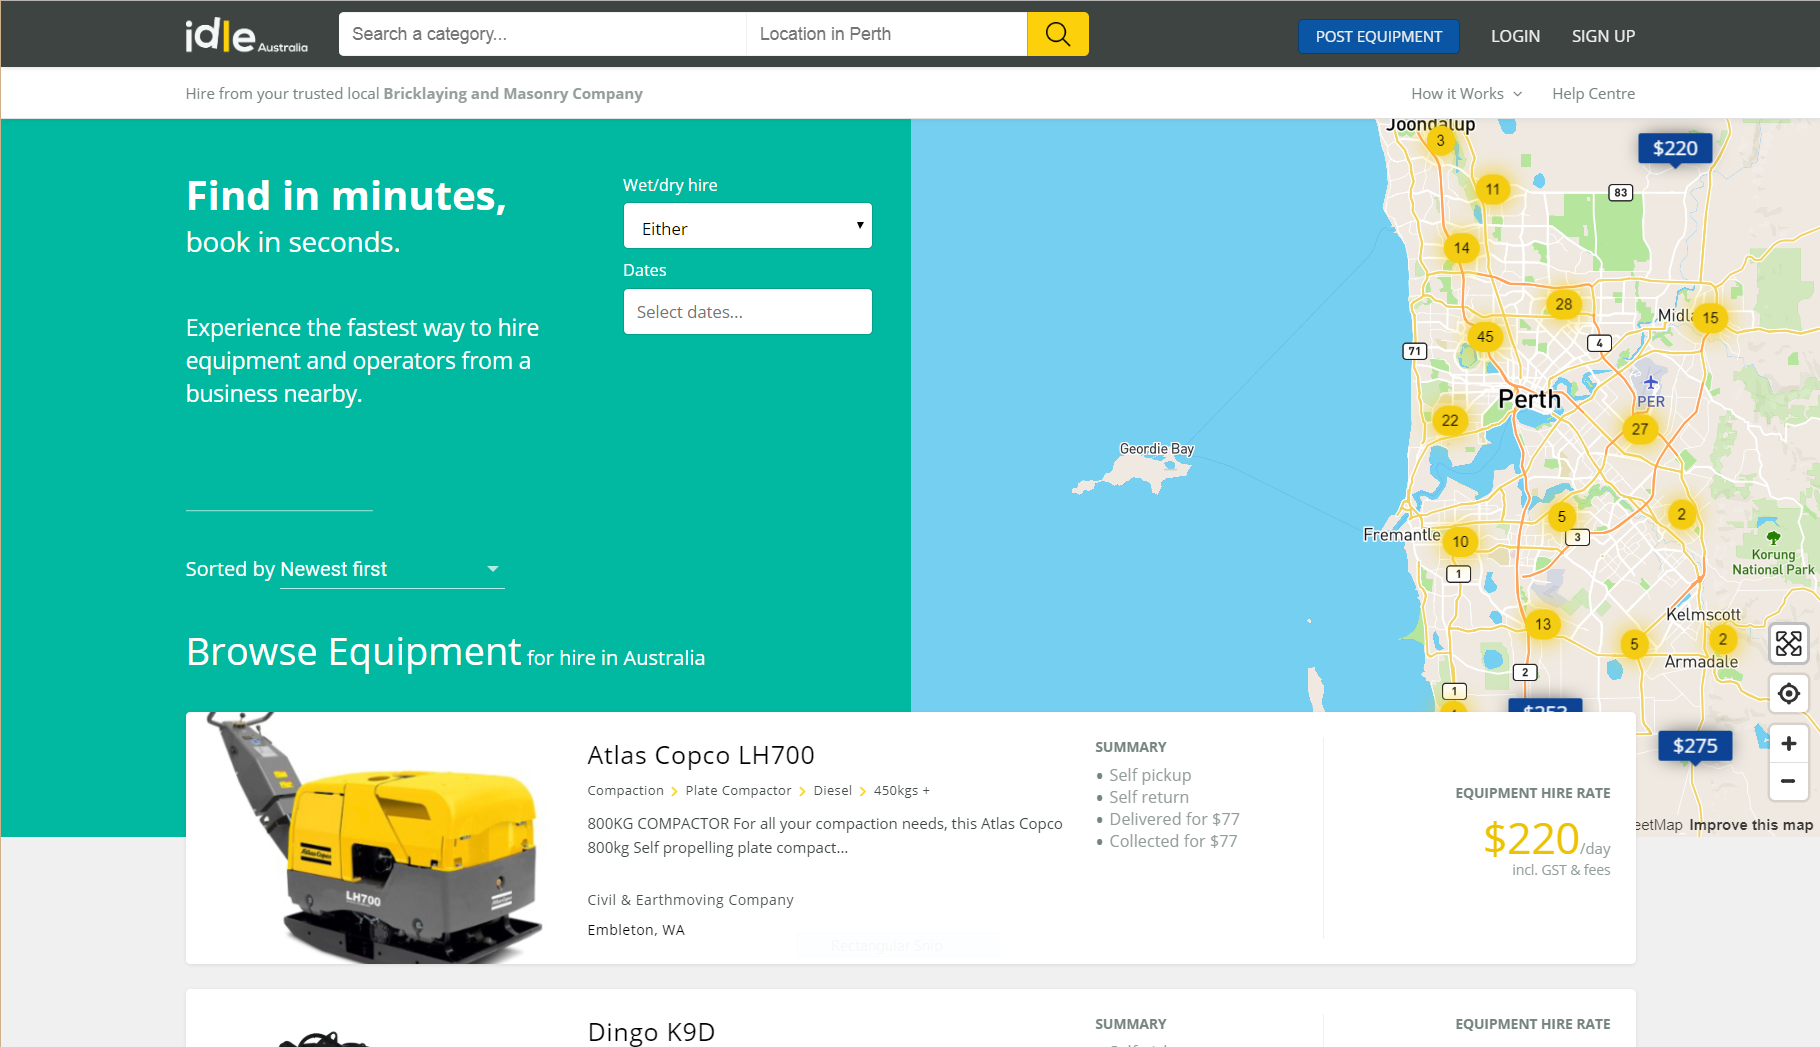Click the map cluster marker 11
This screenshot has width=1820, height=1047.
pyautogui.click(x=1492, y=189)
